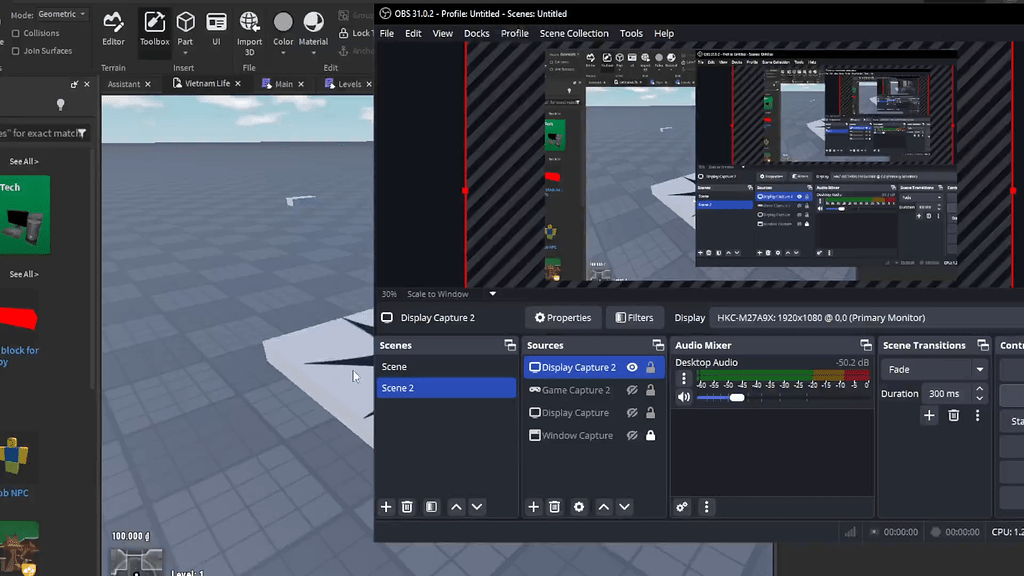The image size is (1024, 576).
Task: Add a scene transition
Action: pos(929,415)
